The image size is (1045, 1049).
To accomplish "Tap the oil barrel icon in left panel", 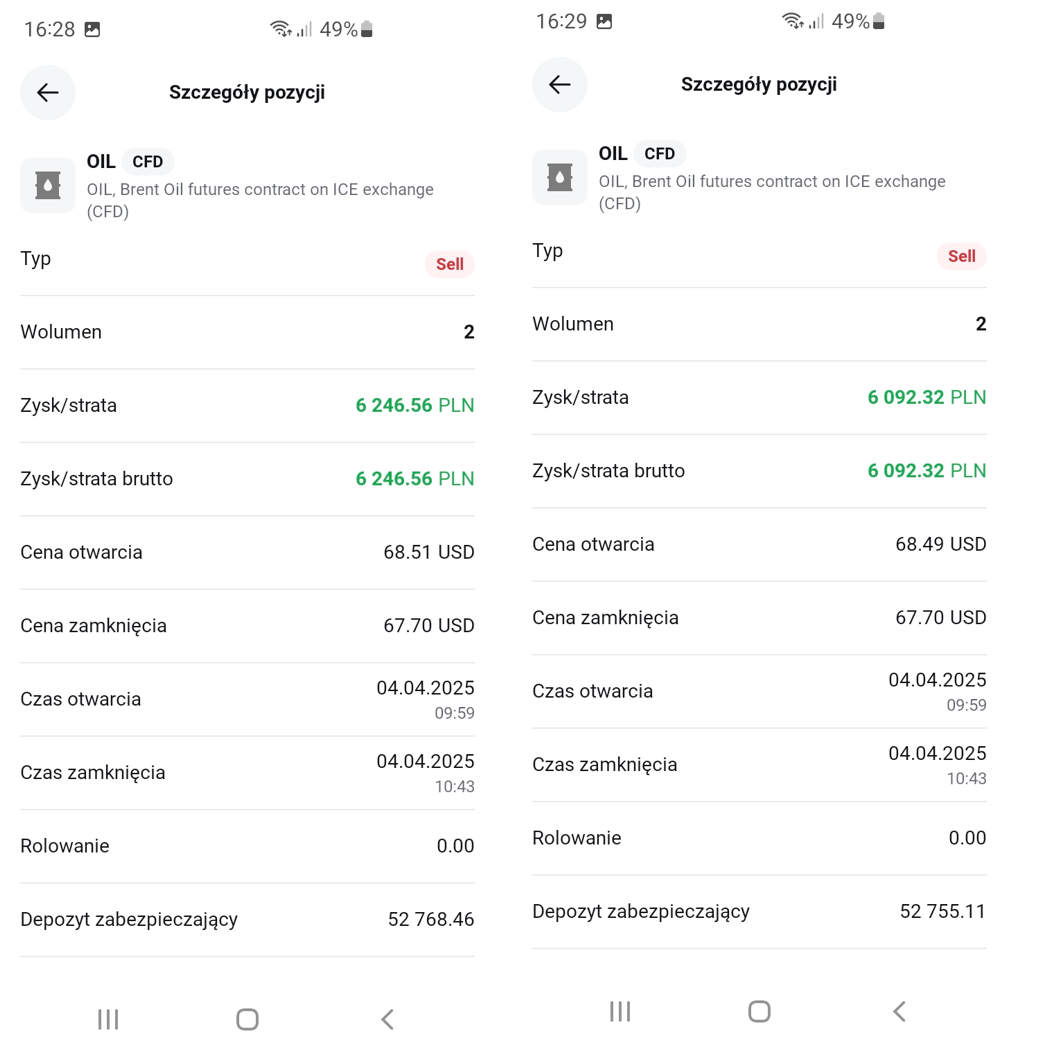I will click(48, 185).
